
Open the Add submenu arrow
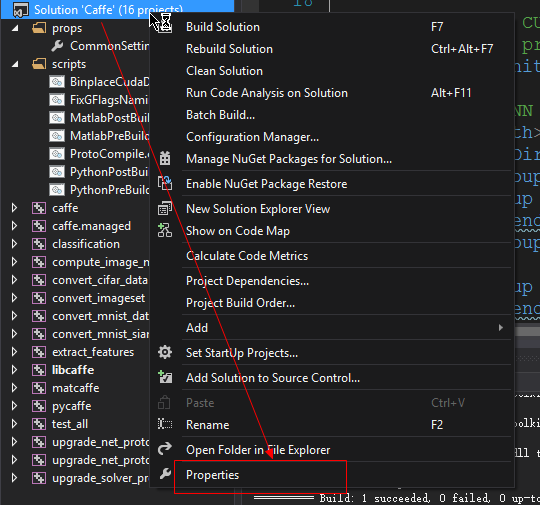(x=501, y=327)
